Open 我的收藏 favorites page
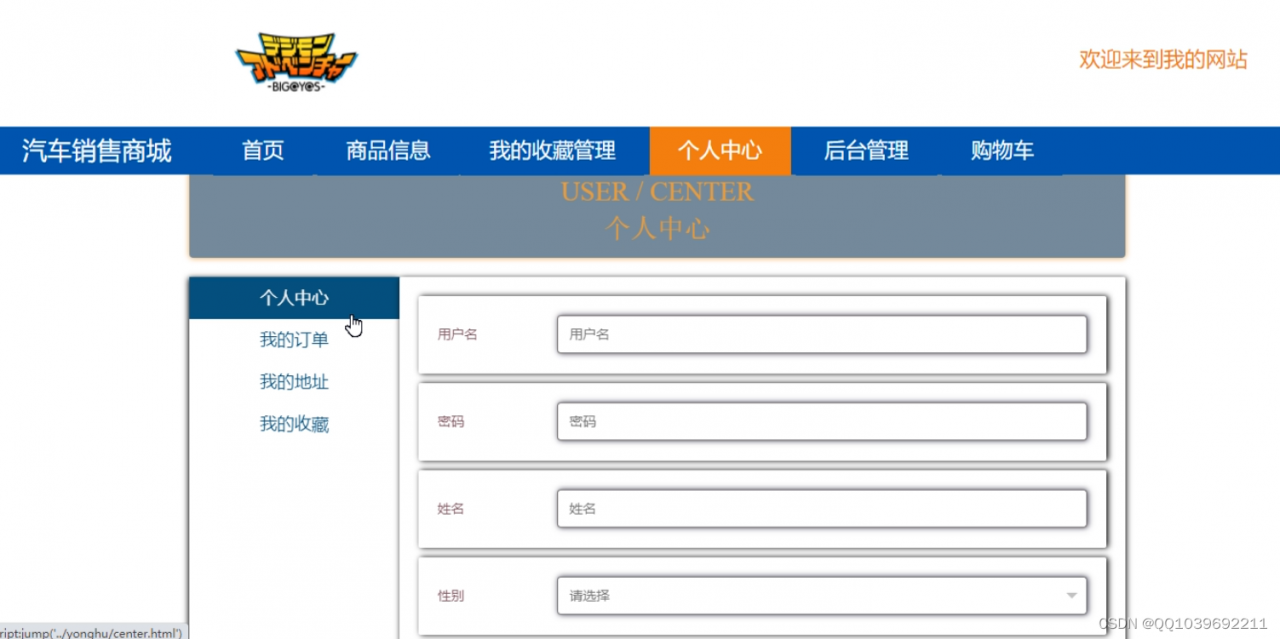1280x639 pixels. [294, 423]
